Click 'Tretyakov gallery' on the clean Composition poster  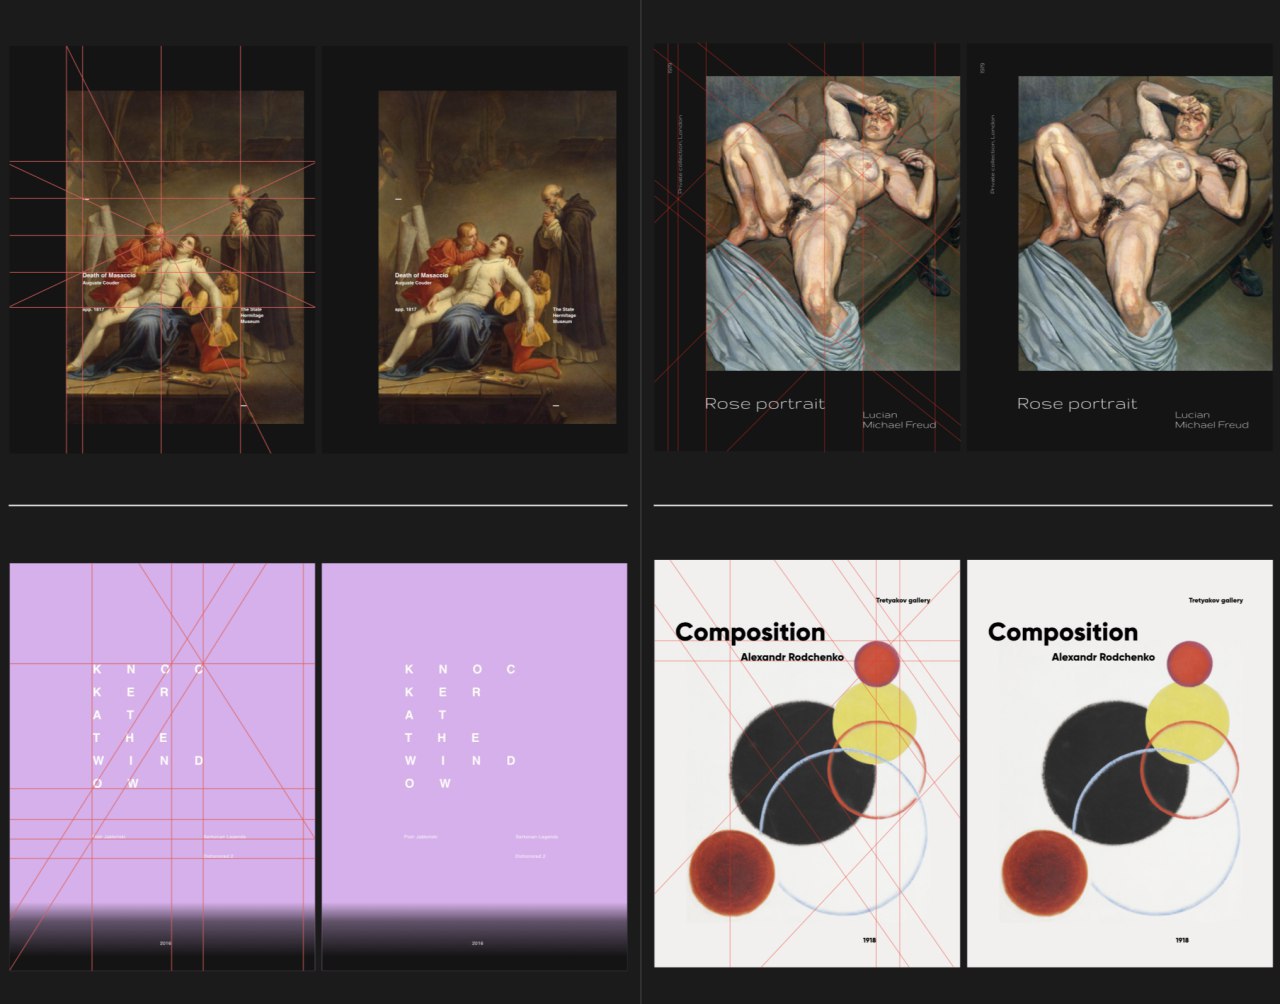pyautogui.click(x=1216, y=600)
